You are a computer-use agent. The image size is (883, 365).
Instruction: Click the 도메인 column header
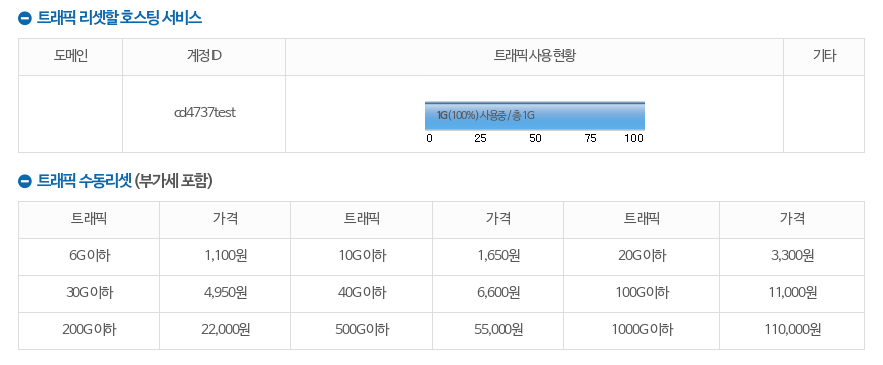71,56
